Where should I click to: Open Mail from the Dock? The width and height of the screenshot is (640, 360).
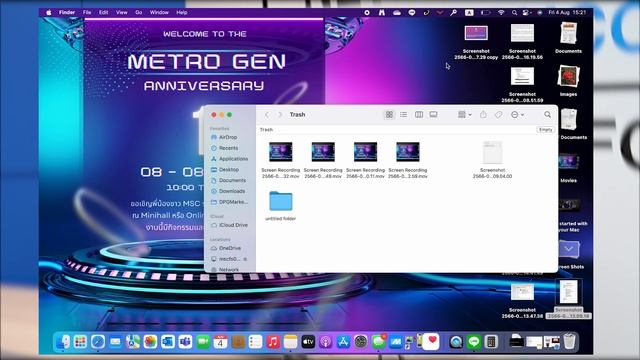pos(115,342)
